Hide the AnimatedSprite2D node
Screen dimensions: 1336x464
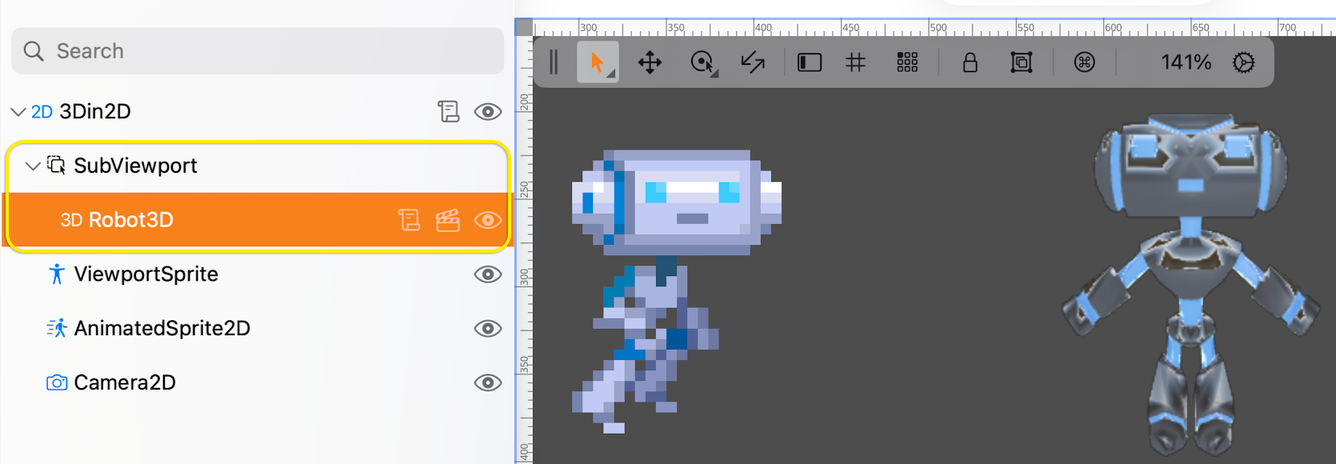click(x=488, y=328)
